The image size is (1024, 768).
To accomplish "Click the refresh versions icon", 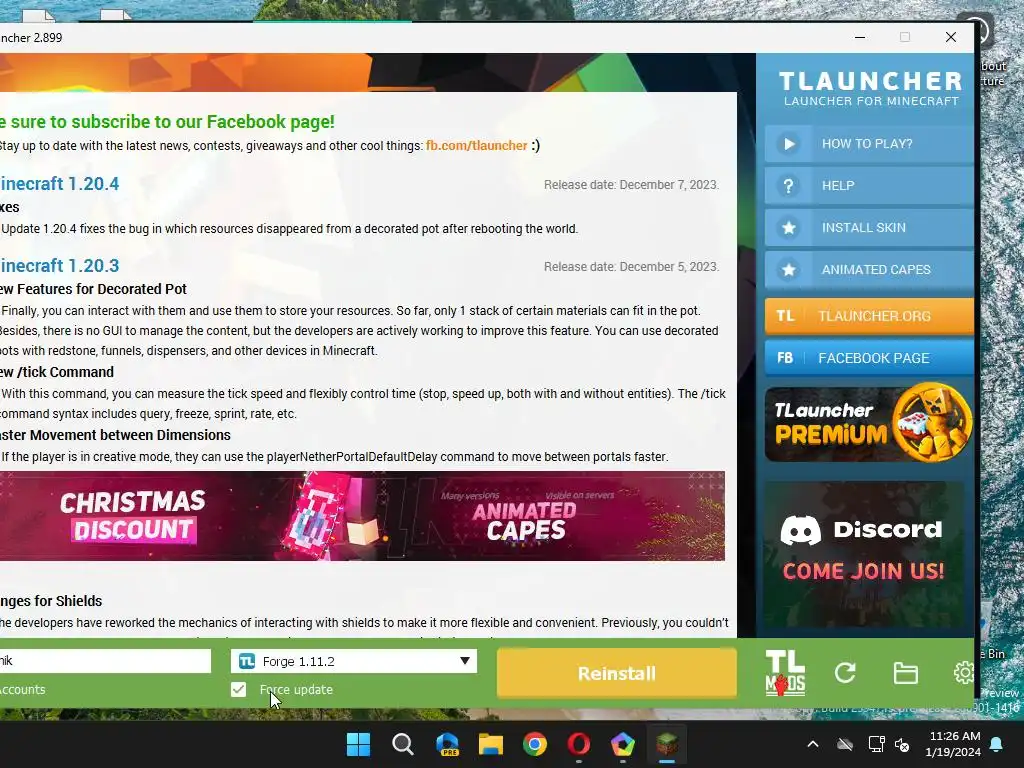I will tap(844, 673).
